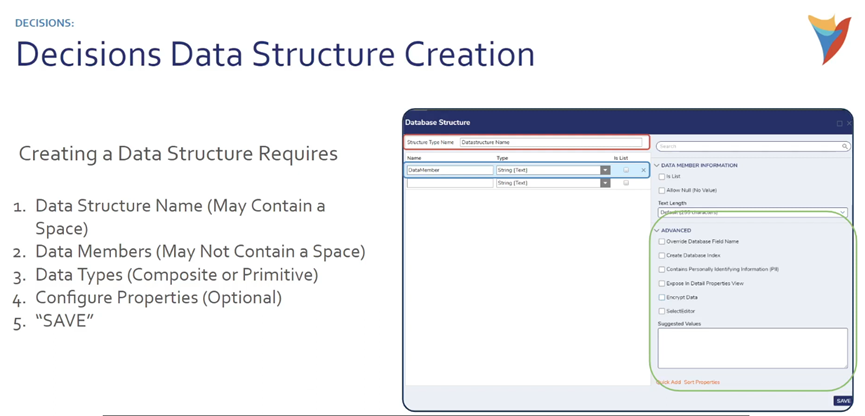
Task: Open the Type dropdown in the empty second row
Action: point(605,183)
